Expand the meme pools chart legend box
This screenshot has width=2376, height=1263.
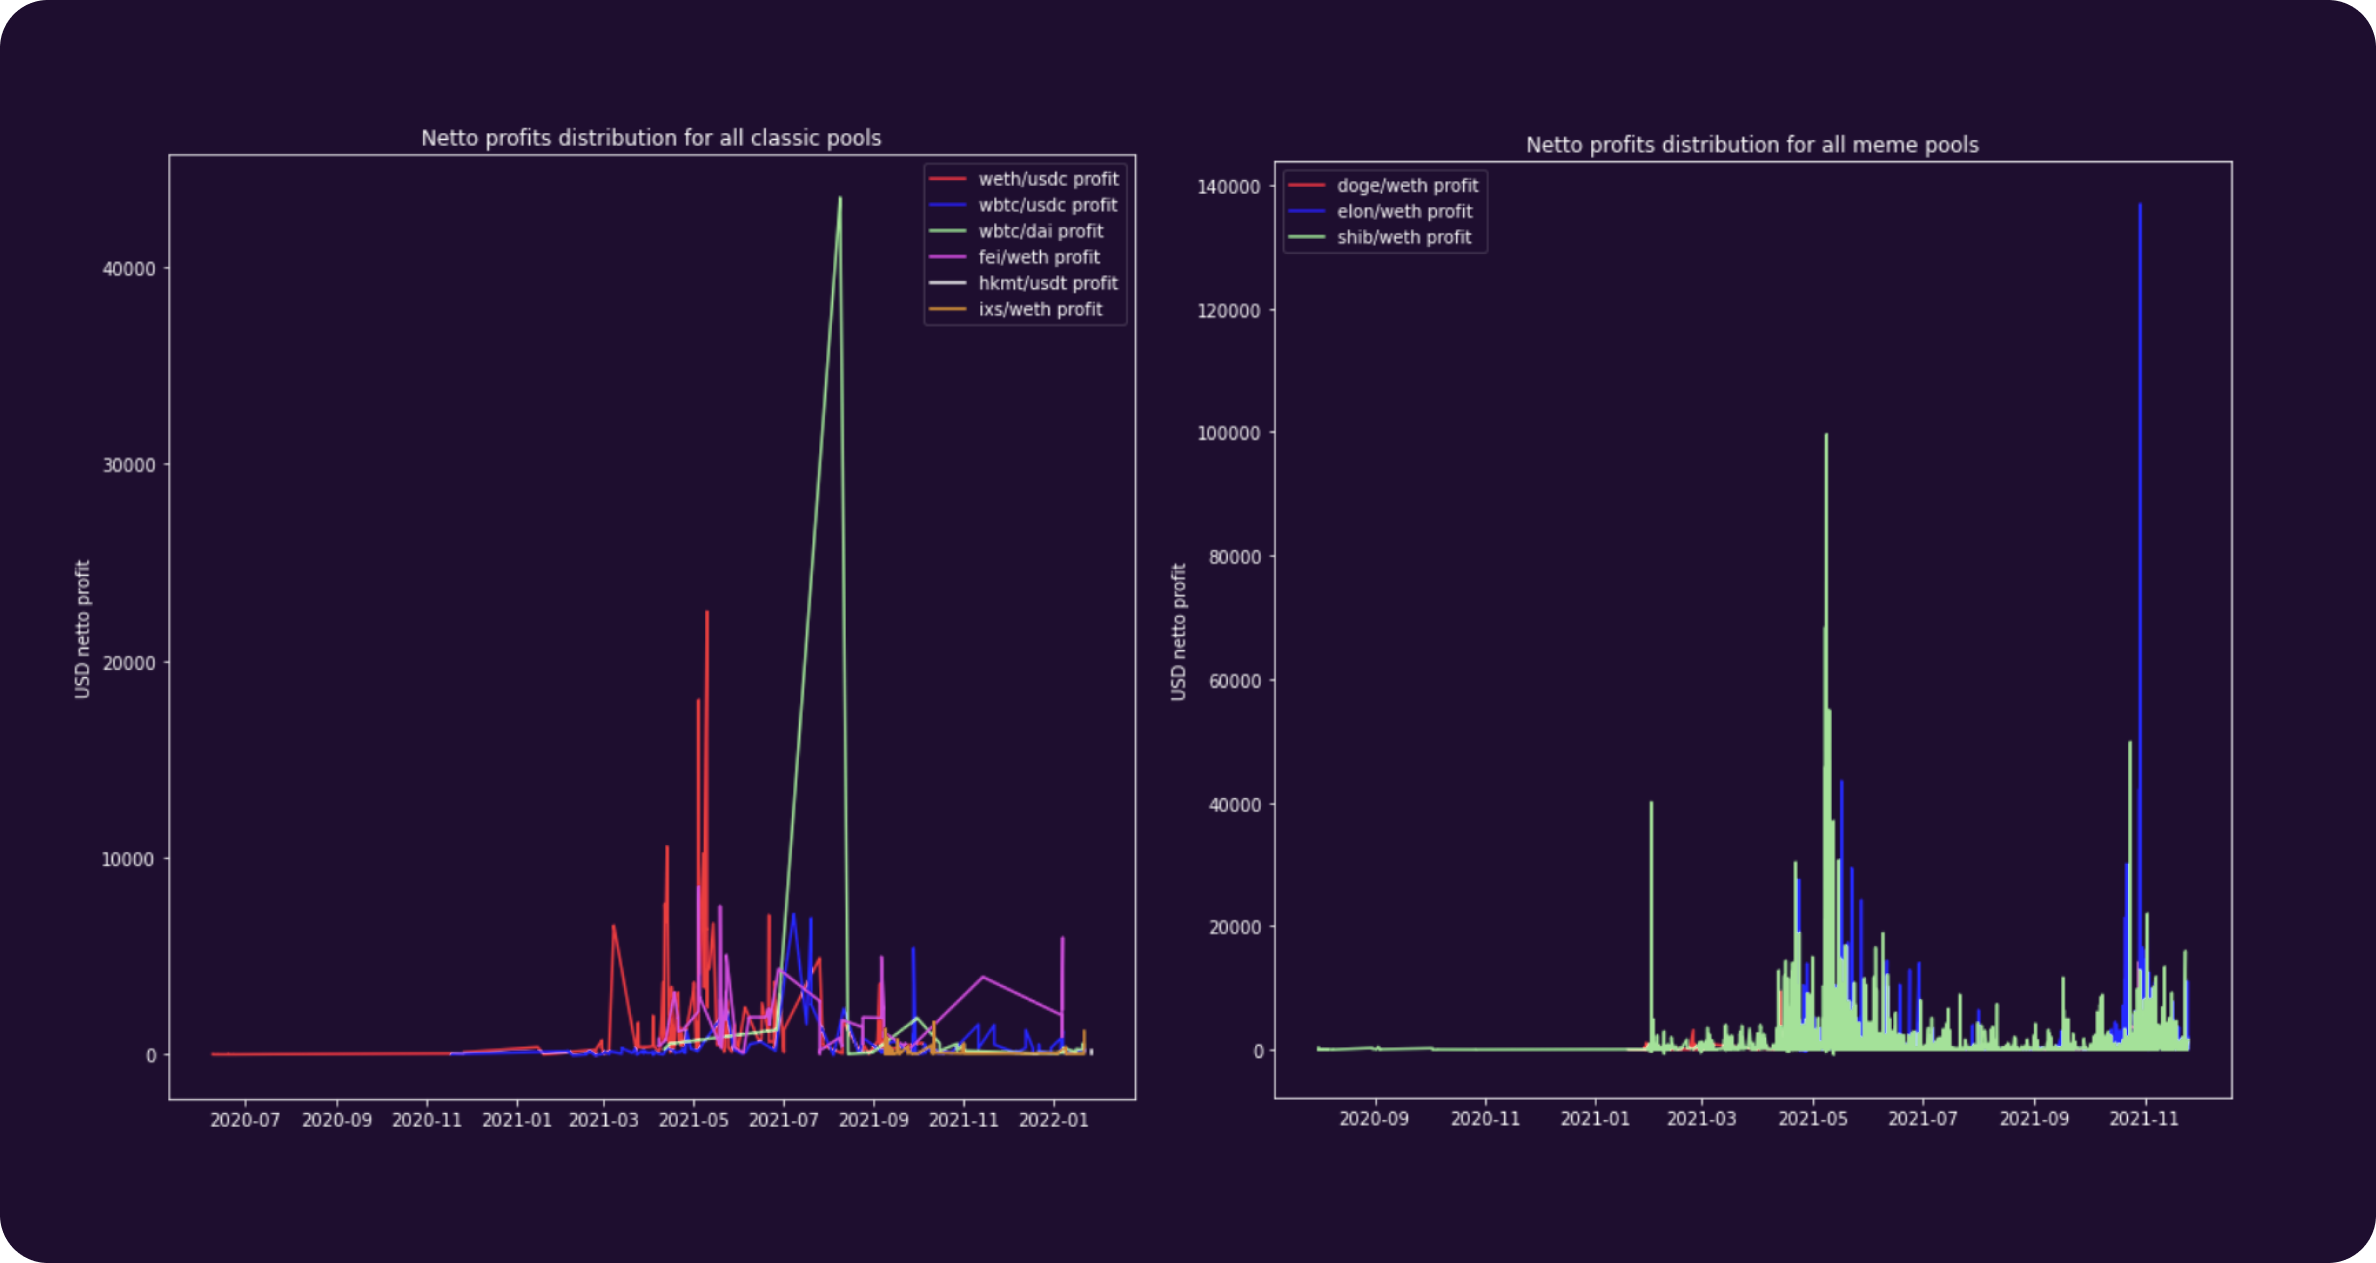coord(1386,210)
